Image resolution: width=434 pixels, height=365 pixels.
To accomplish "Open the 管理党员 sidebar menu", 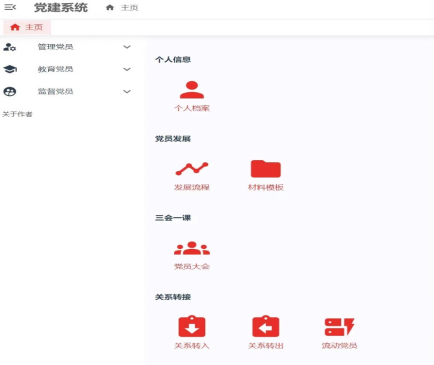I will point(67,47).
